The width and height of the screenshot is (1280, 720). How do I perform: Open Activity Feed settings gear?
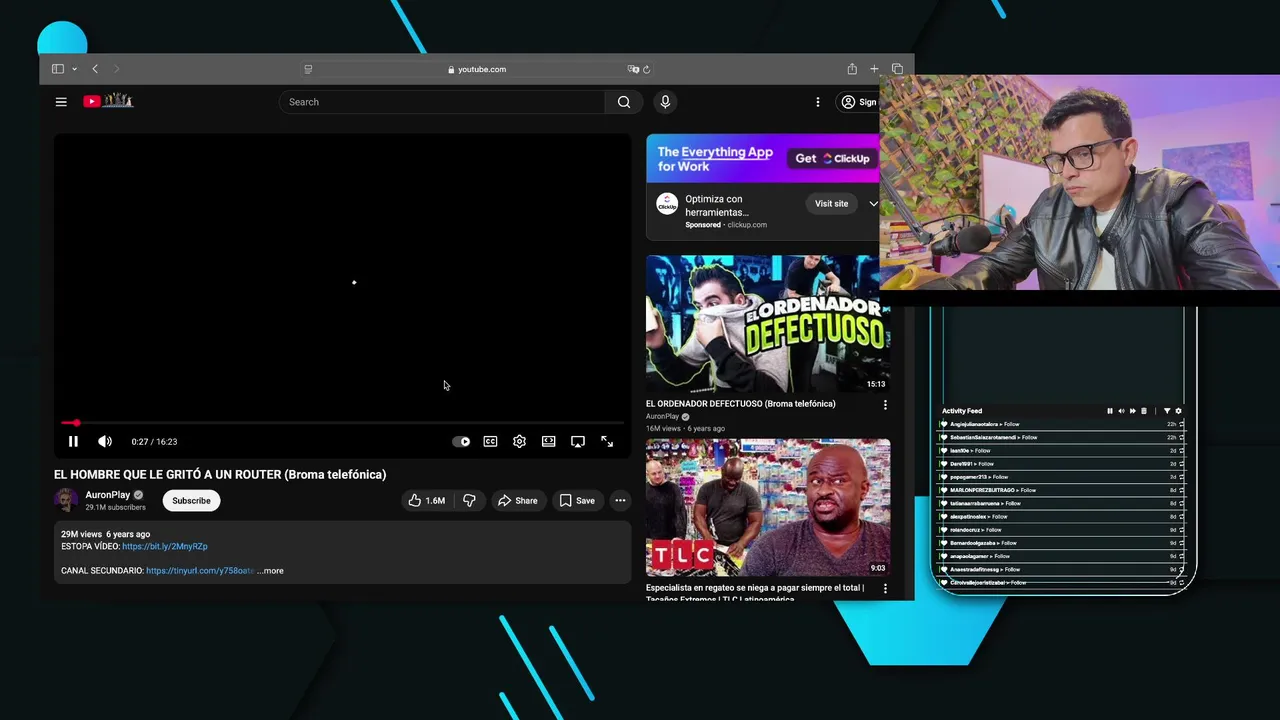point(1178,411)
